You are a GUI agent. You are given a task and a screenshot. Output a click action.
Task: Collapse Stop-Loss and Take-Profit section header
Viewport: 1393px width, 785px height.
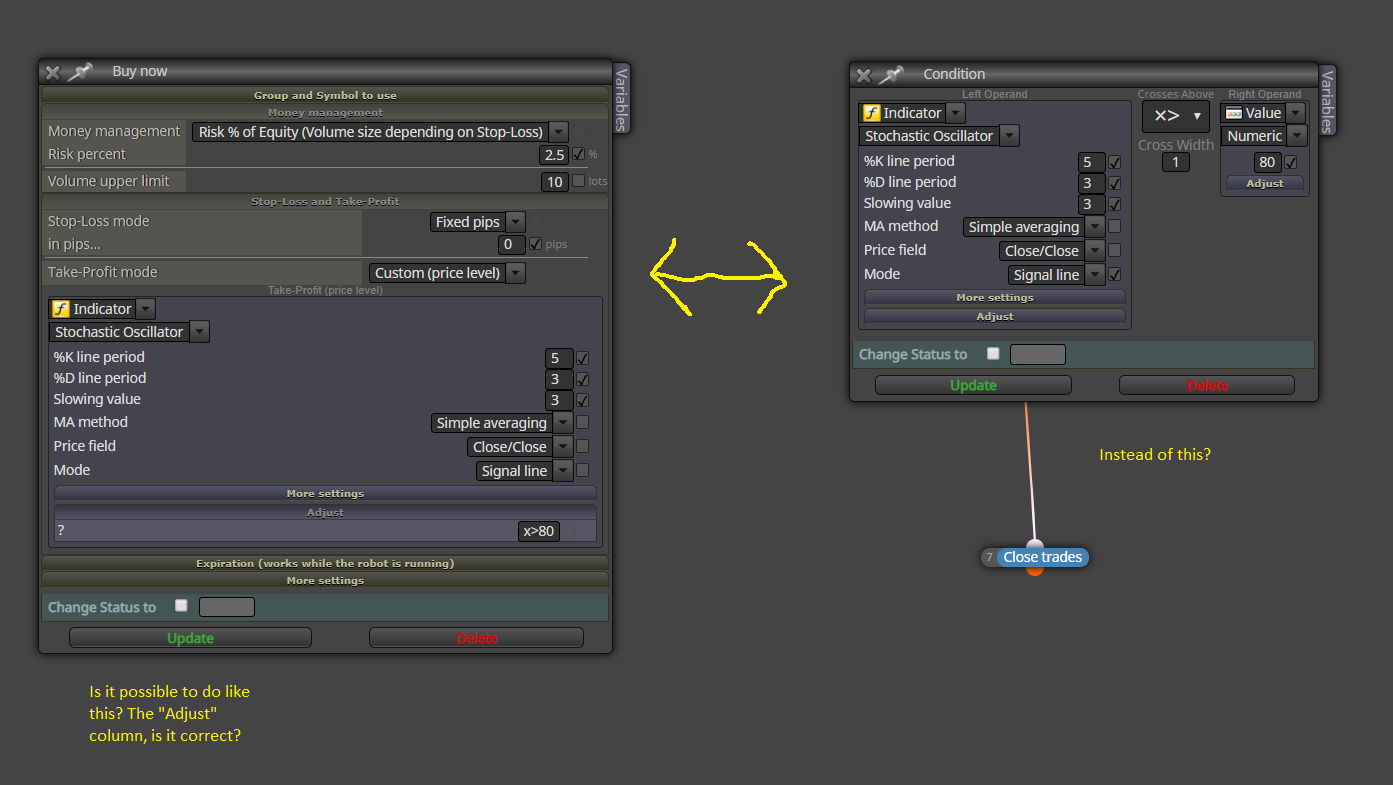(325, 201)
